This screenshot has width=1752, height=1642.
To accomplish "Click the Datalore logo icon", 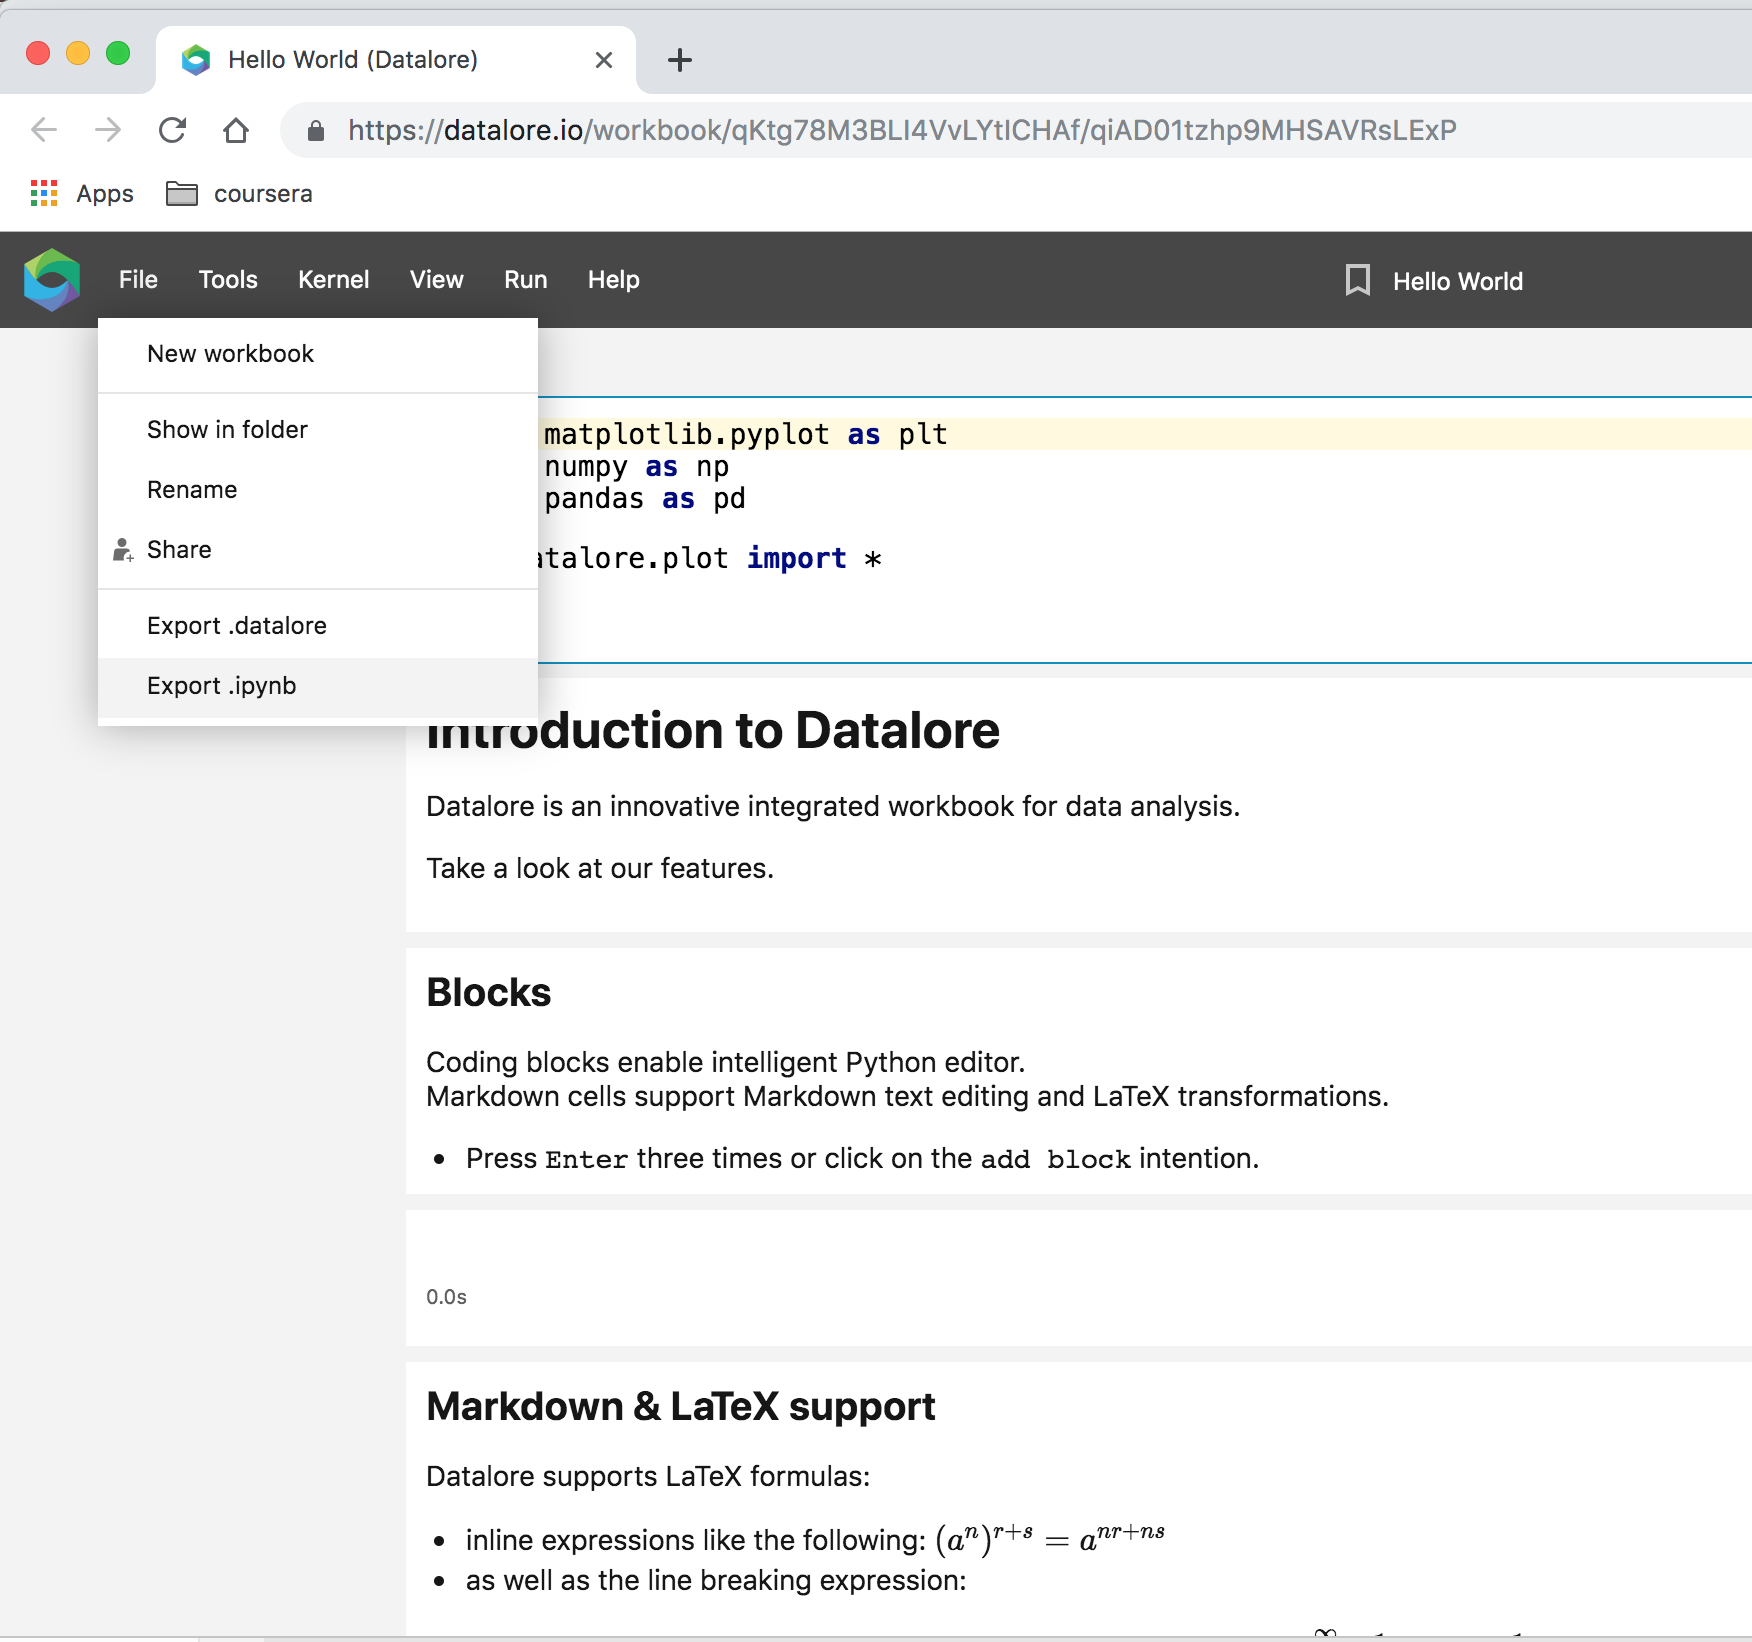I will 52,280.
